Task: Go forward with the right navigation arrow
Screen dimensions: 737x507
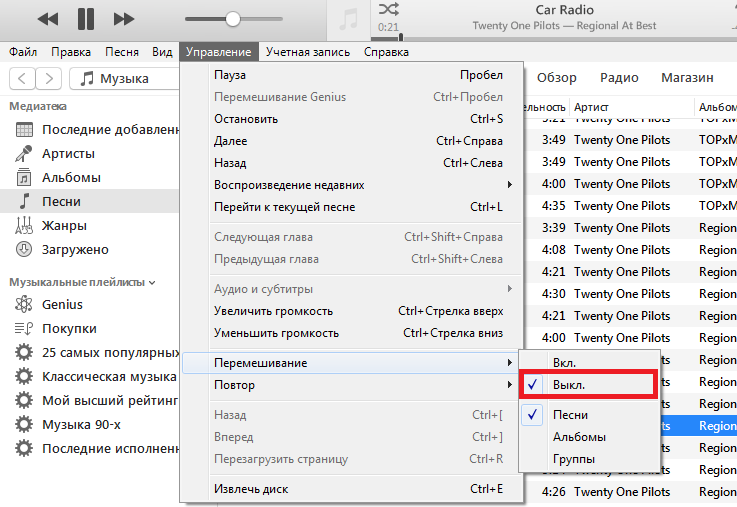Action: (48, 78)
